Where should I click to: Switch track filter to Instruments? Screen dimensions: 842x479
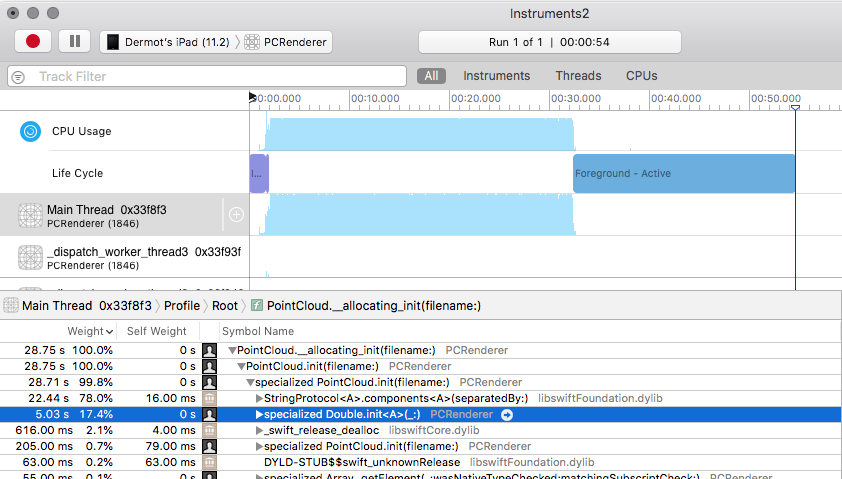(x=496, y=76)
